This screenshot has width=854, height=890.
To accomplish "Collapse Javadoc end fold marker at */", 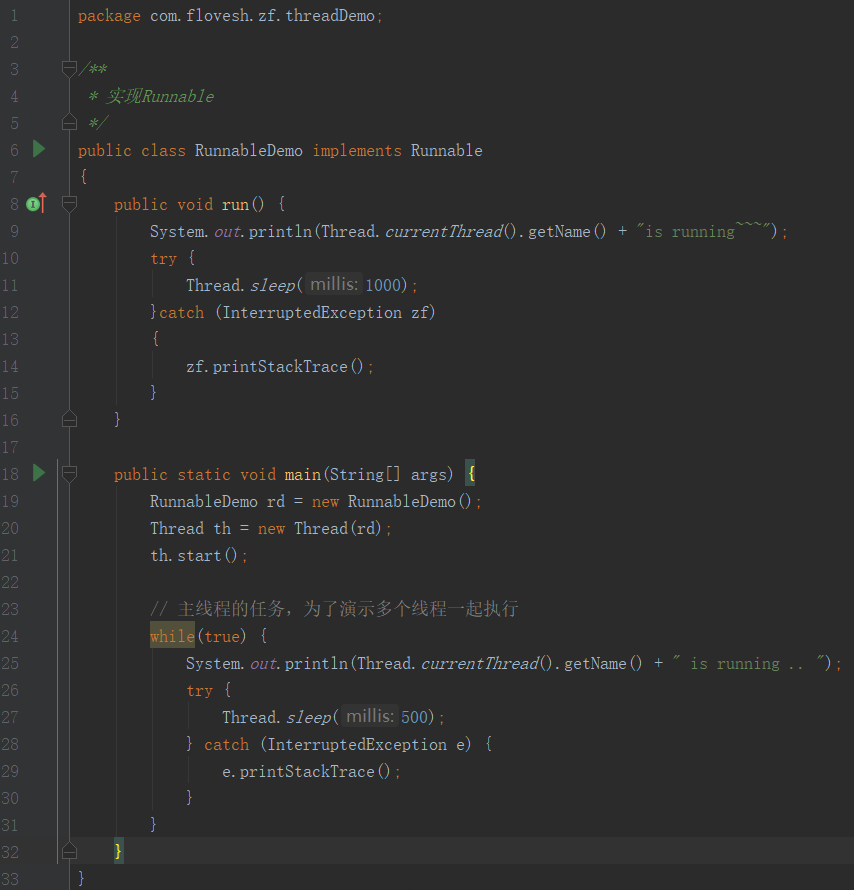I will (x=69, y=122).
